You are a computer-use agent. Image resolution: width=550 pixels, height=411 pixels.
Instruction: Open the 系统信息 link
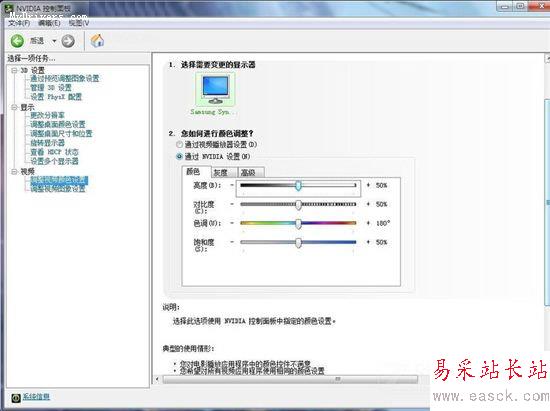coord(36,397)
